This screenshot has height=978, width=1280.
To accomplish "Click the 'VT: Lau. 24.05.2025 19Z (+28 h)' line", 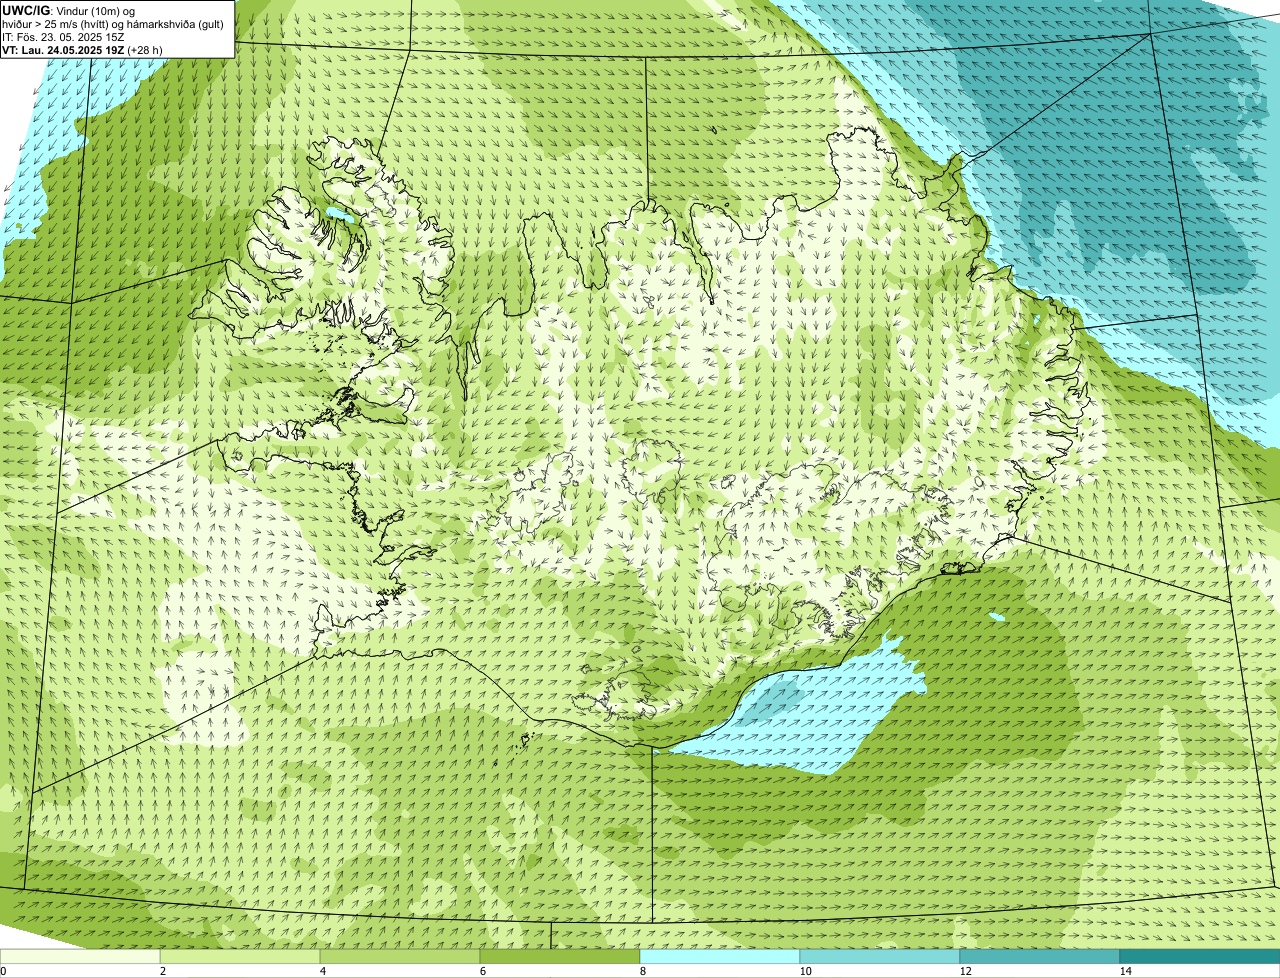I will pos(82,49).
